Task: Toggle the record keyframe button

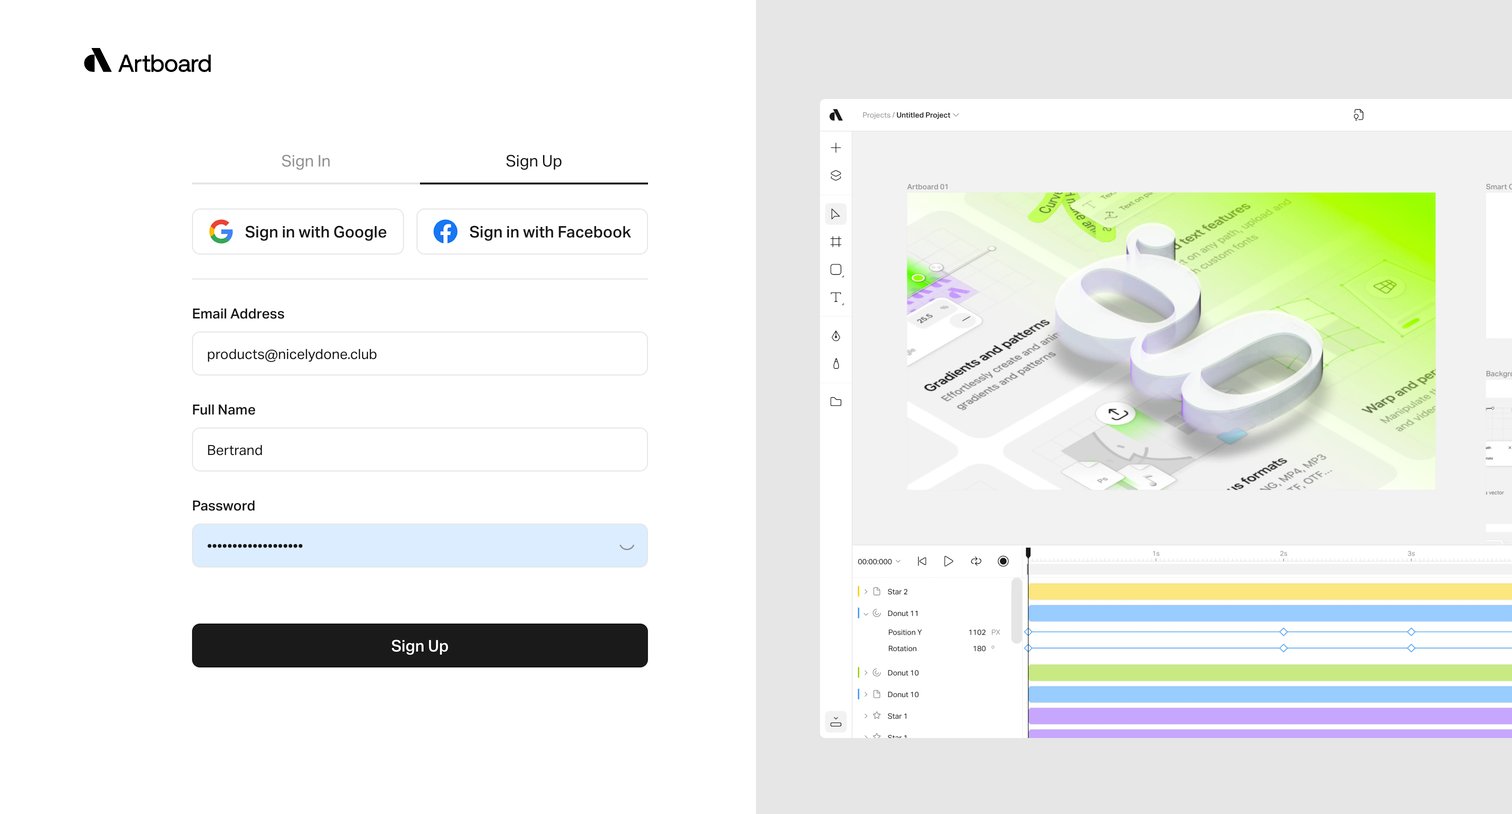Action: (1003, 562)
